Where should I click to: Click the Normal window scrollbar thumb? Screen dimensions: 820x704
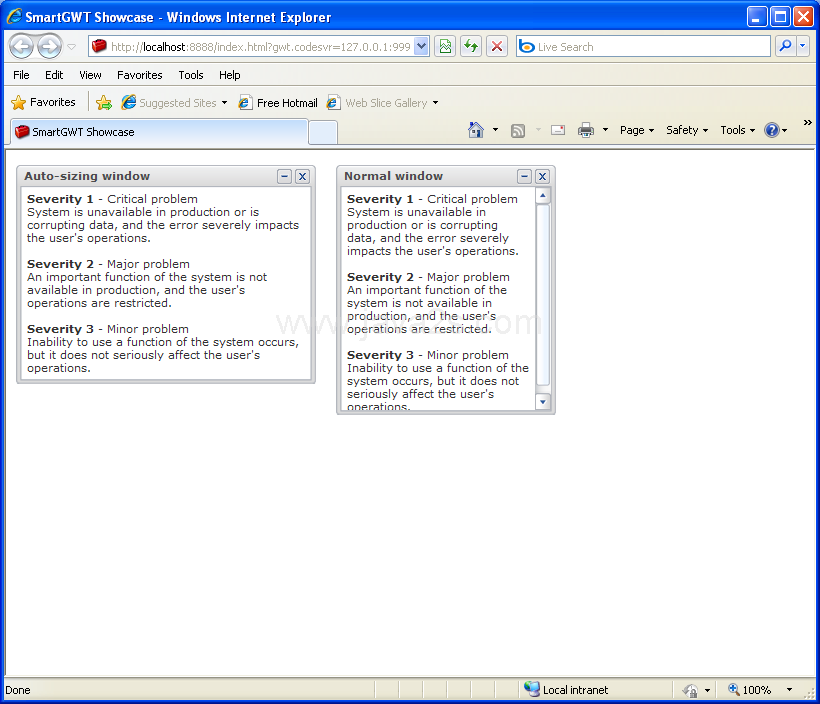tap(543, 295)
